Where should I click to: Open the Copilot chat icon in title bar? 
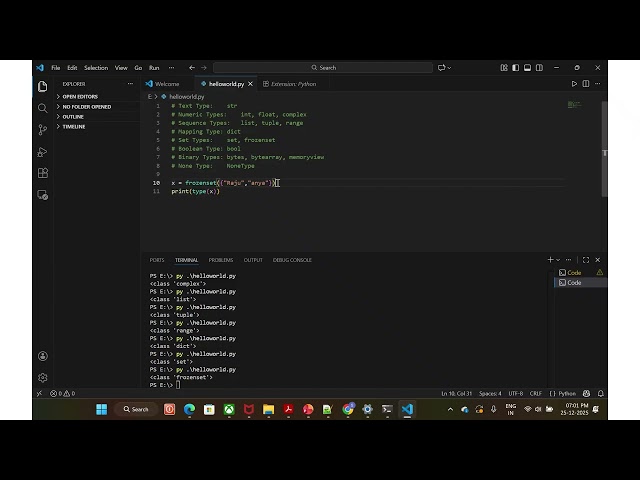pos(441,68)
